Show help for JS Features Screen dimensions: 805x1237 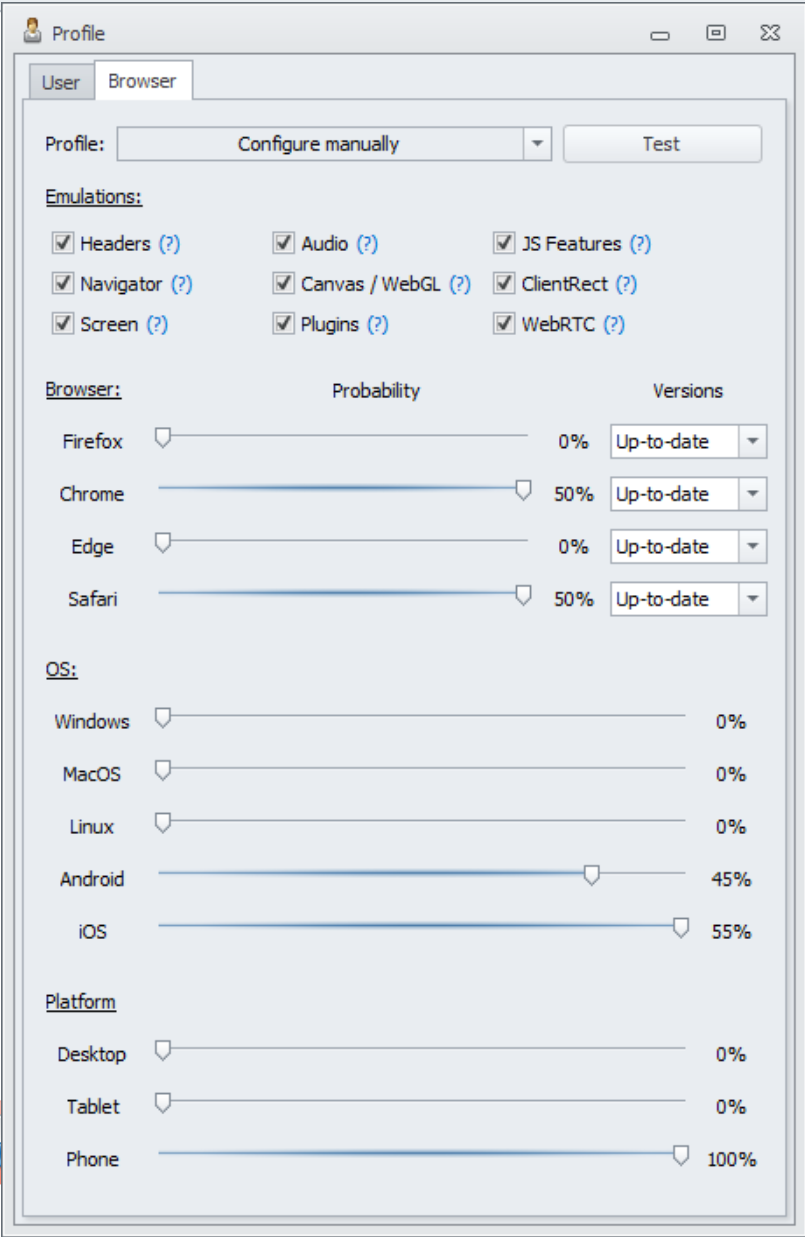point(640,244)
